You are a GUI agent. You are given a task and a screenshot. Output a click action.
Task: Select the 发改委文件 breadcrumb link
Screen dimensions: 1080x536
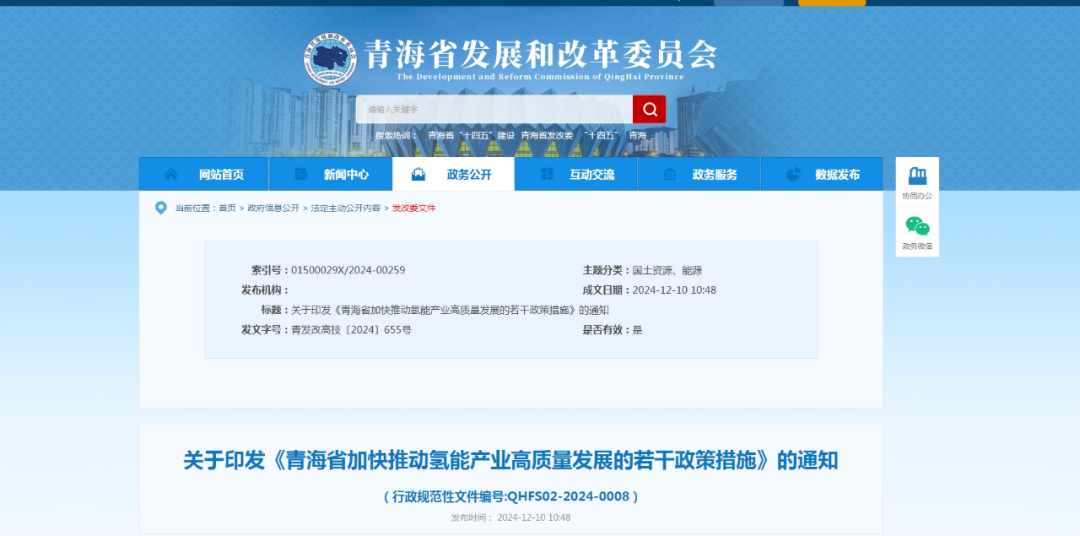coord(413,208)
